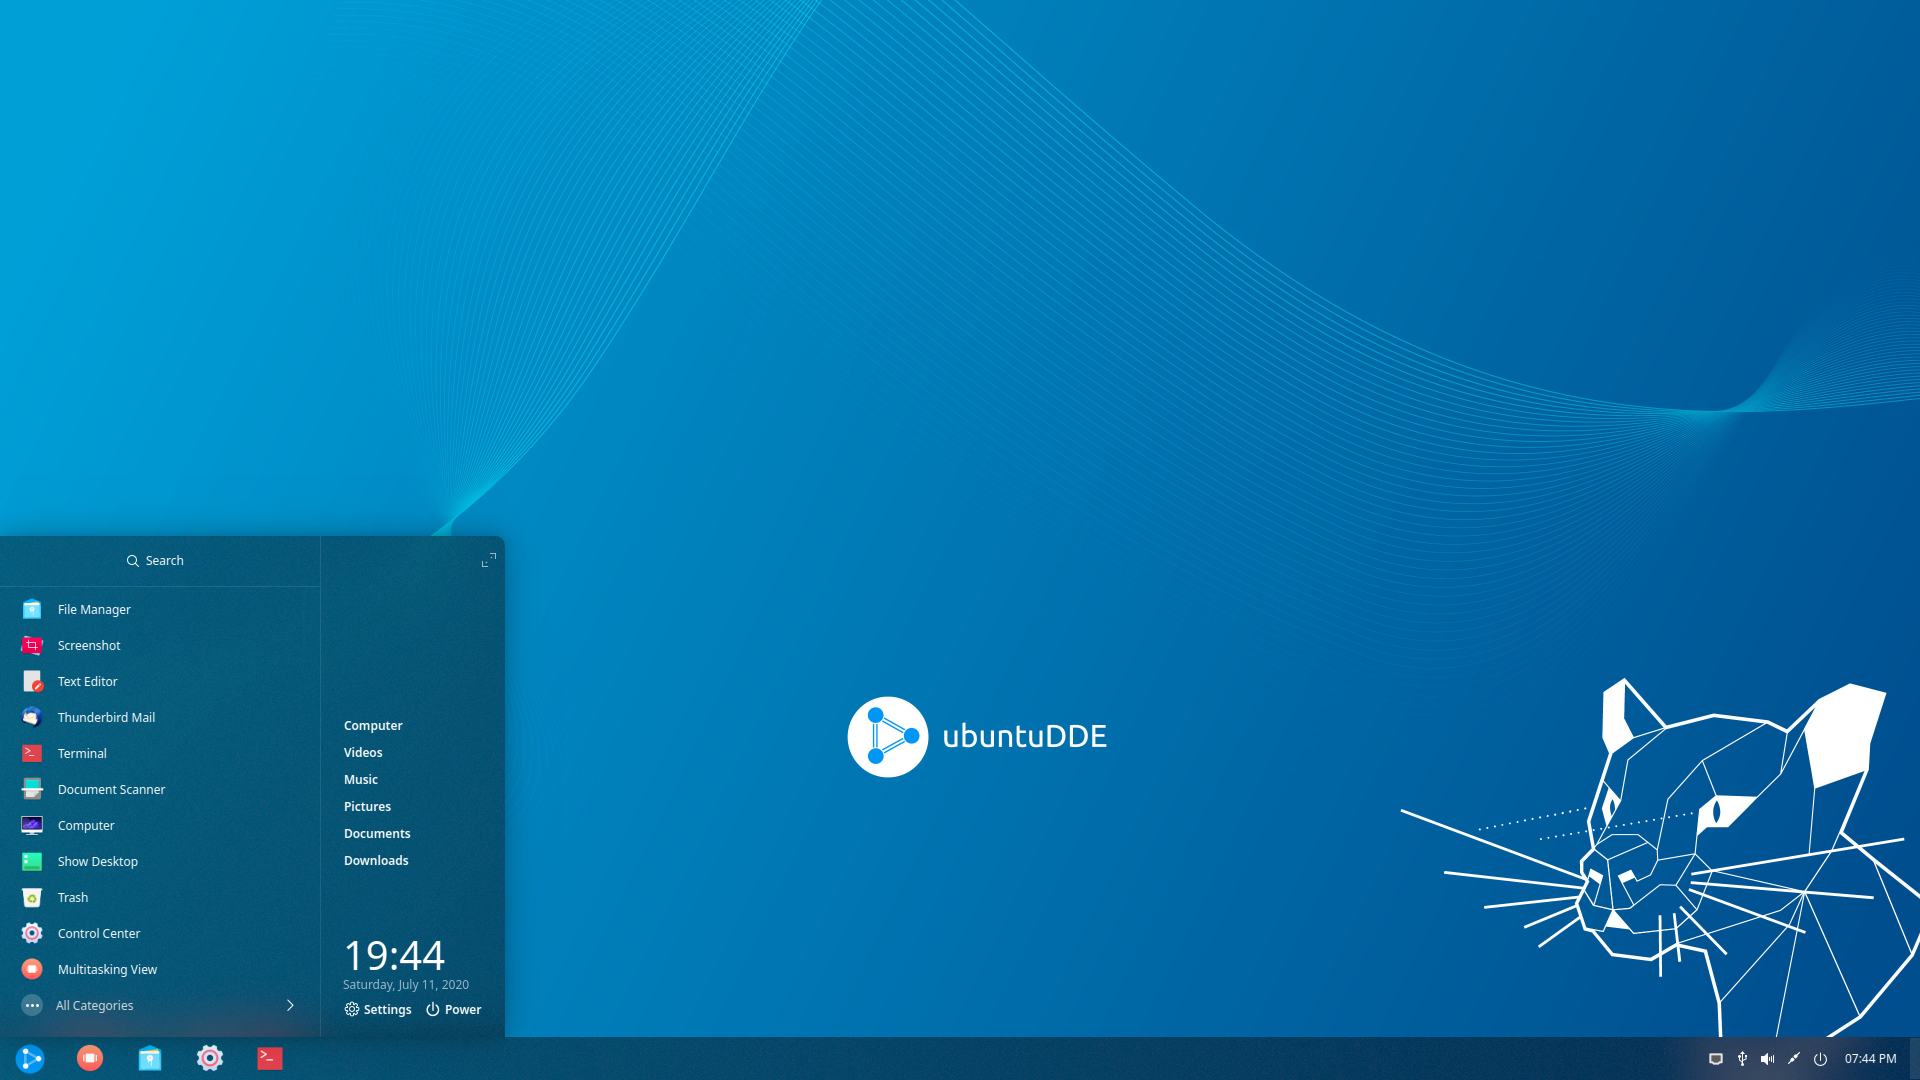
Task: Open the Music folder shortcut
Action: coord(361,779)
